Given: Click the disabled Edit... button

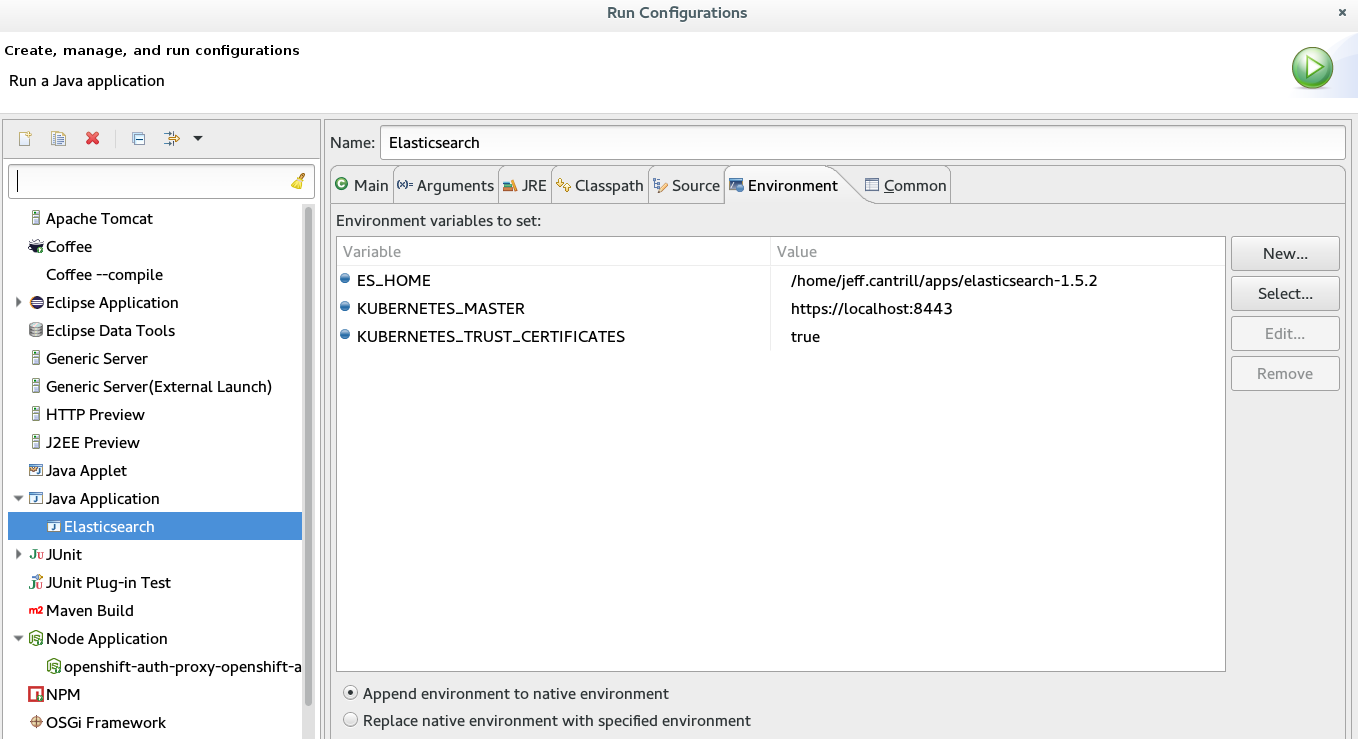Looking at the screenshot, I should point(1285,333).
